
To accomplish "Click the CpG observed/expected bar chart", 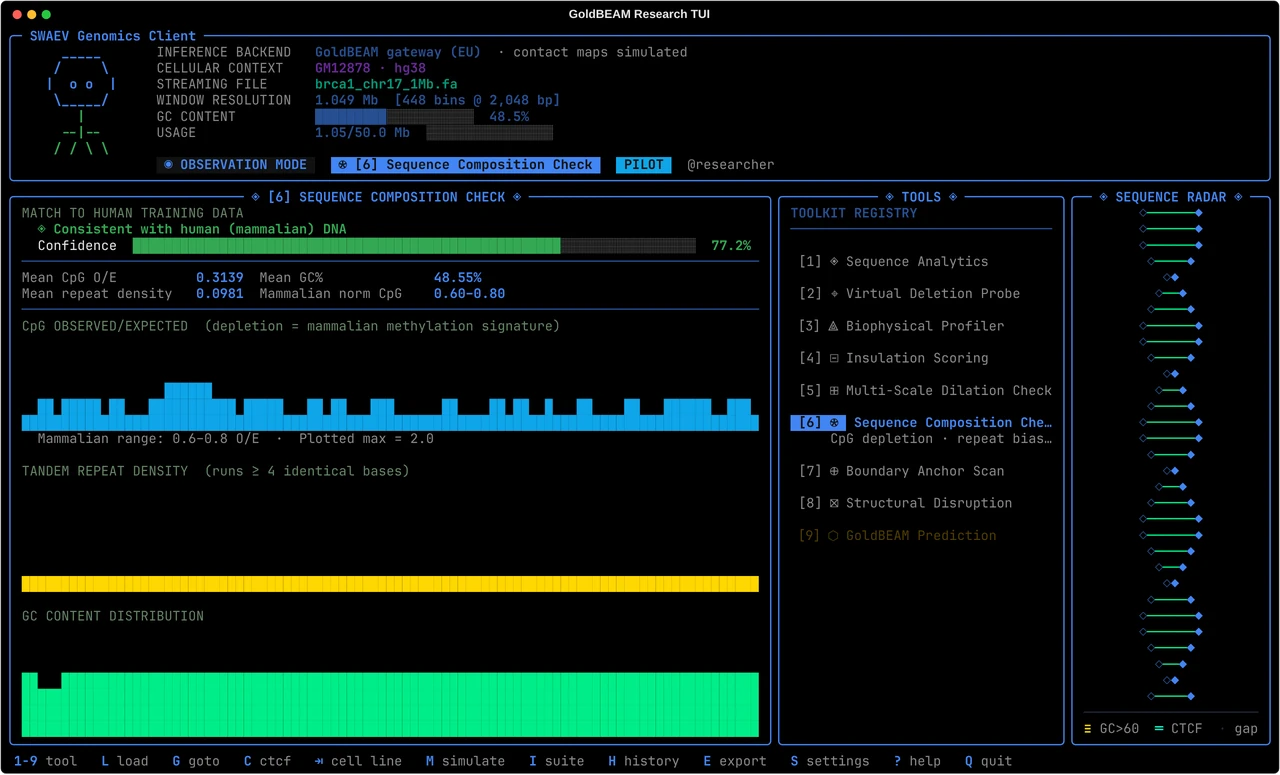I will 390,406.
